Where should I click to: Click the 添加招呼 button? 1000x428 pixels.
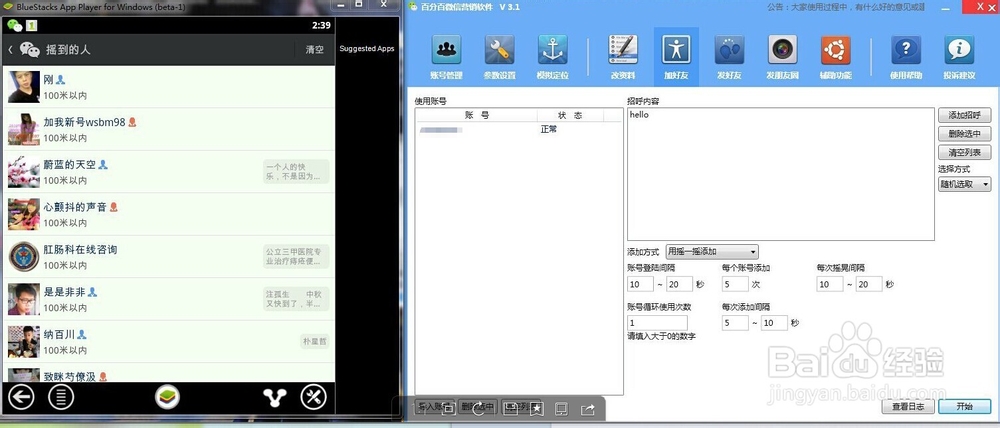click(964, 115)
